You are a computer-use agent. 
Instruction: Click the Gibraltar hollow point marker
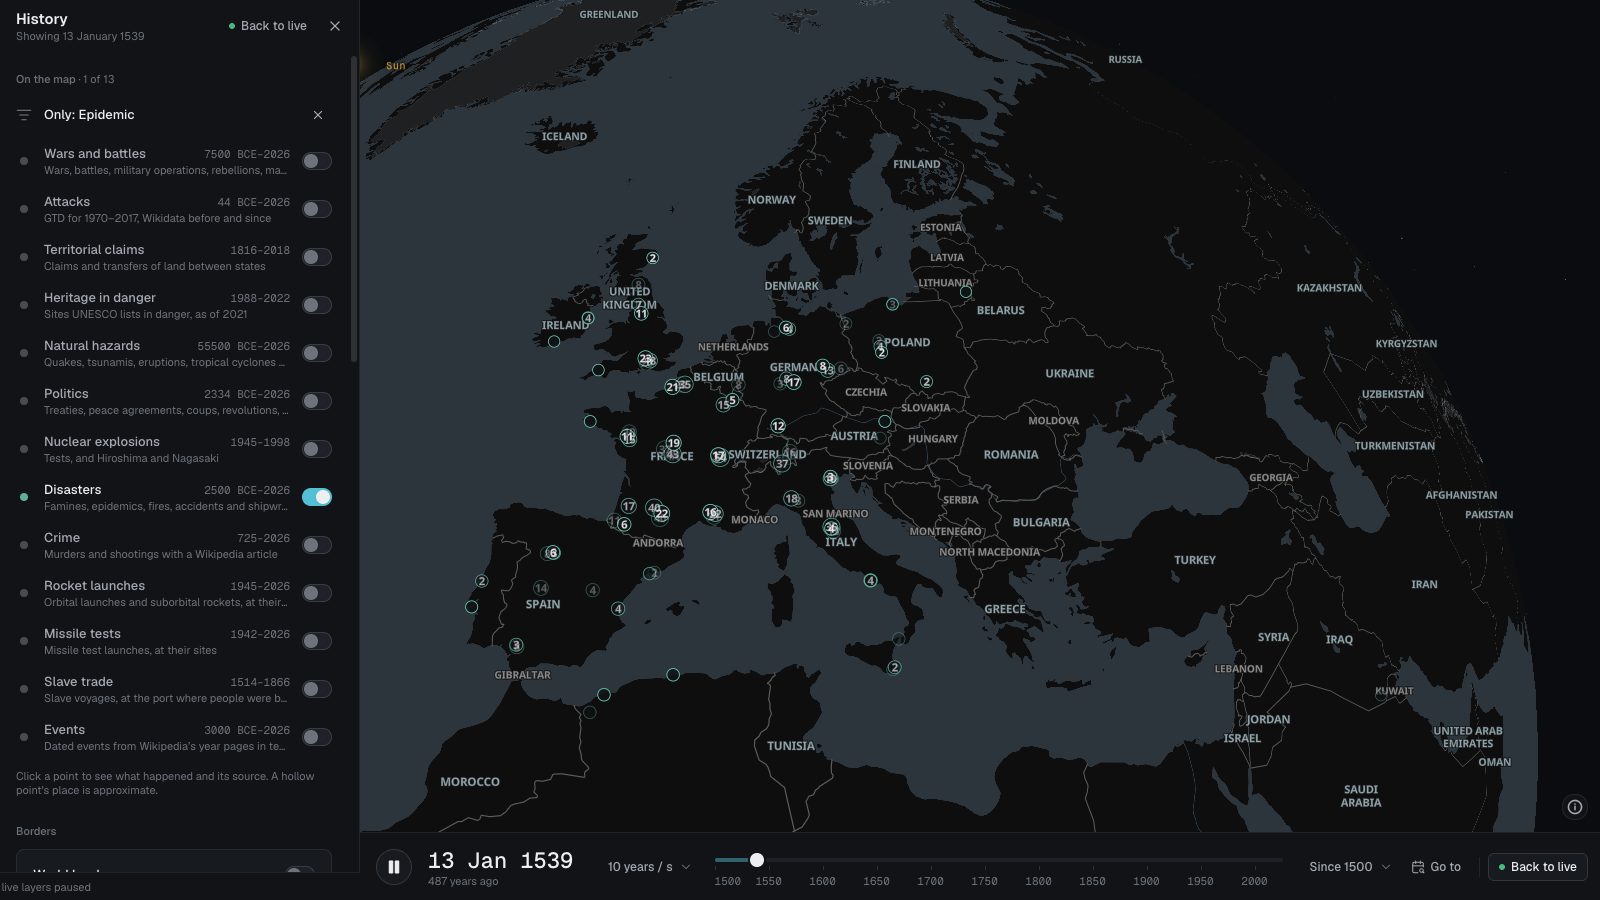[x=604, y=695]
